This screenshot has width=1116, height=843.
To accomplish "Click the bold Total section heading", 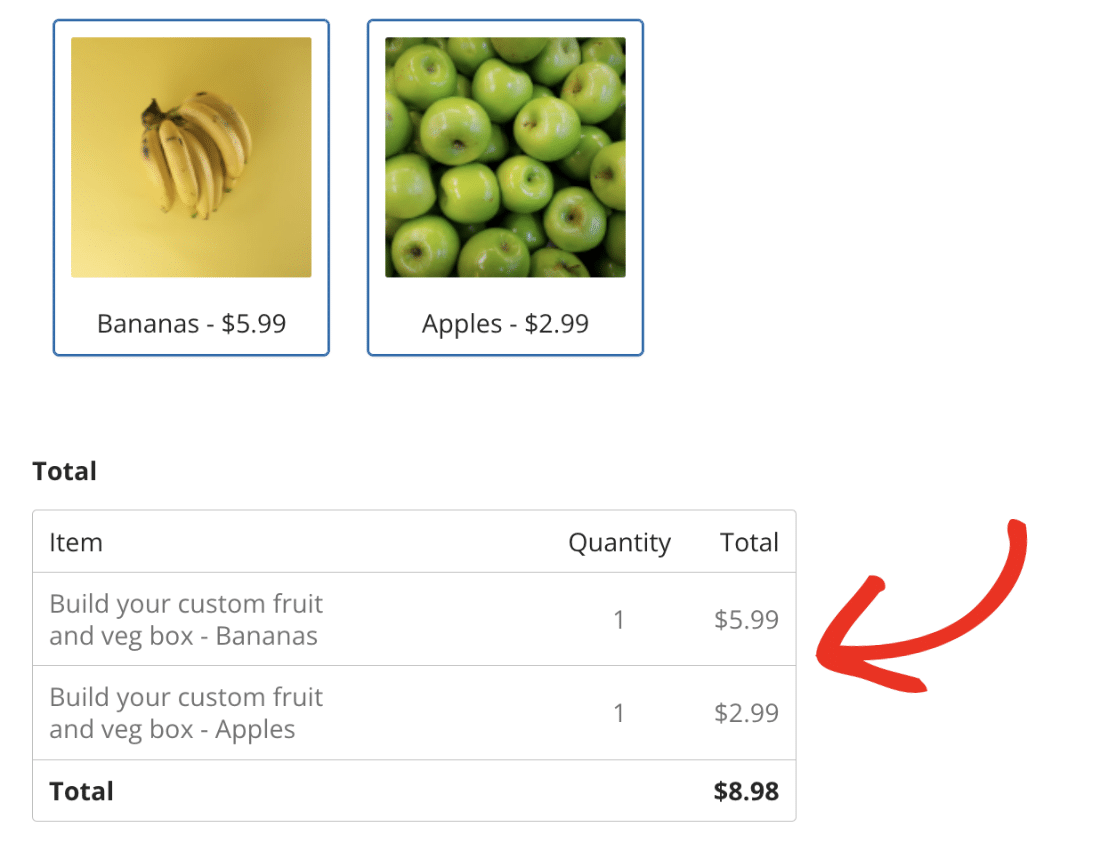I will (x=63, y=470).
